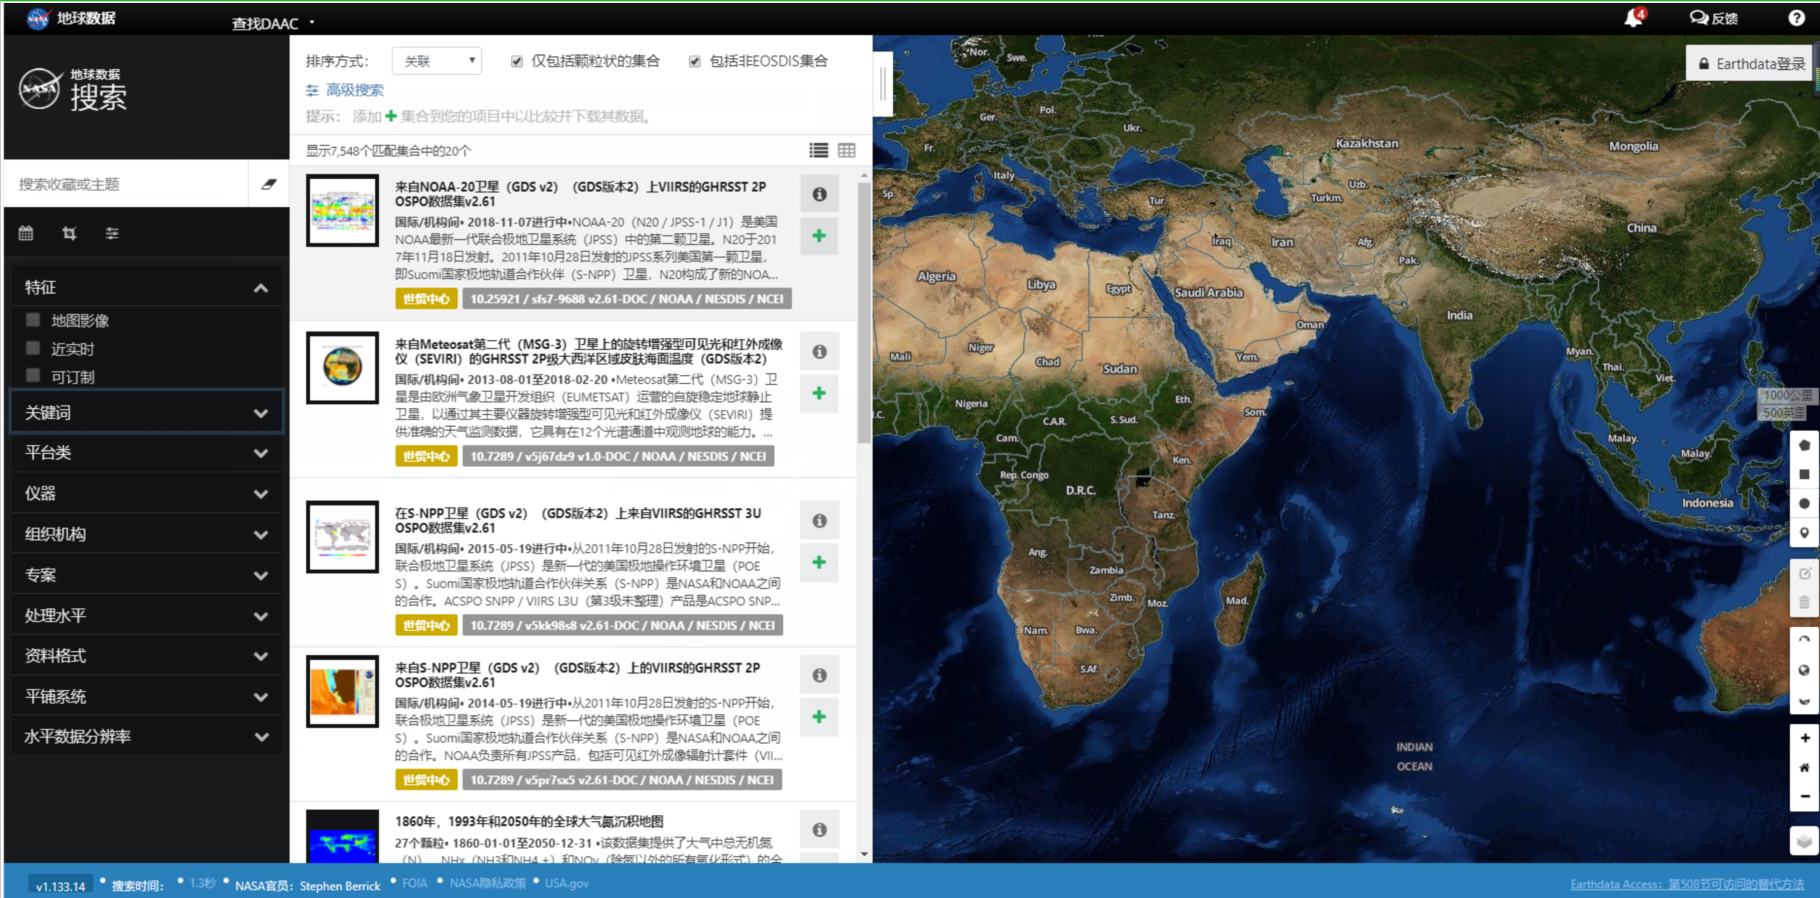Image resolution: width=1820 pixels, height=898 pixels.
Task: Check the 可订制 feature filter
Action: pos(33,376)
